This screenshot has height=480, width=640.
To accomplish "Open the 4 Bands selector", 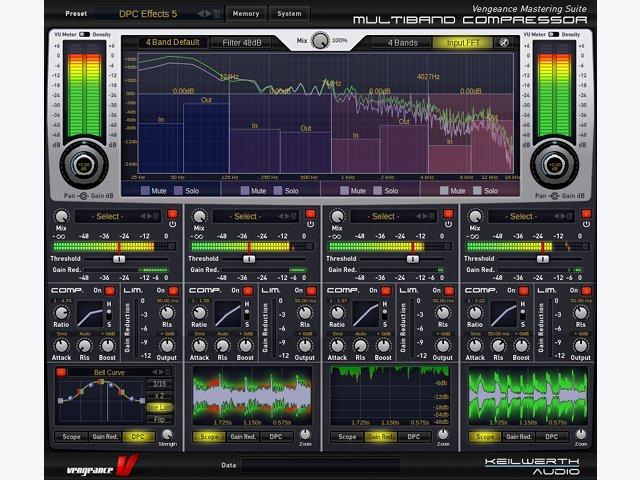I will point(402,42).
